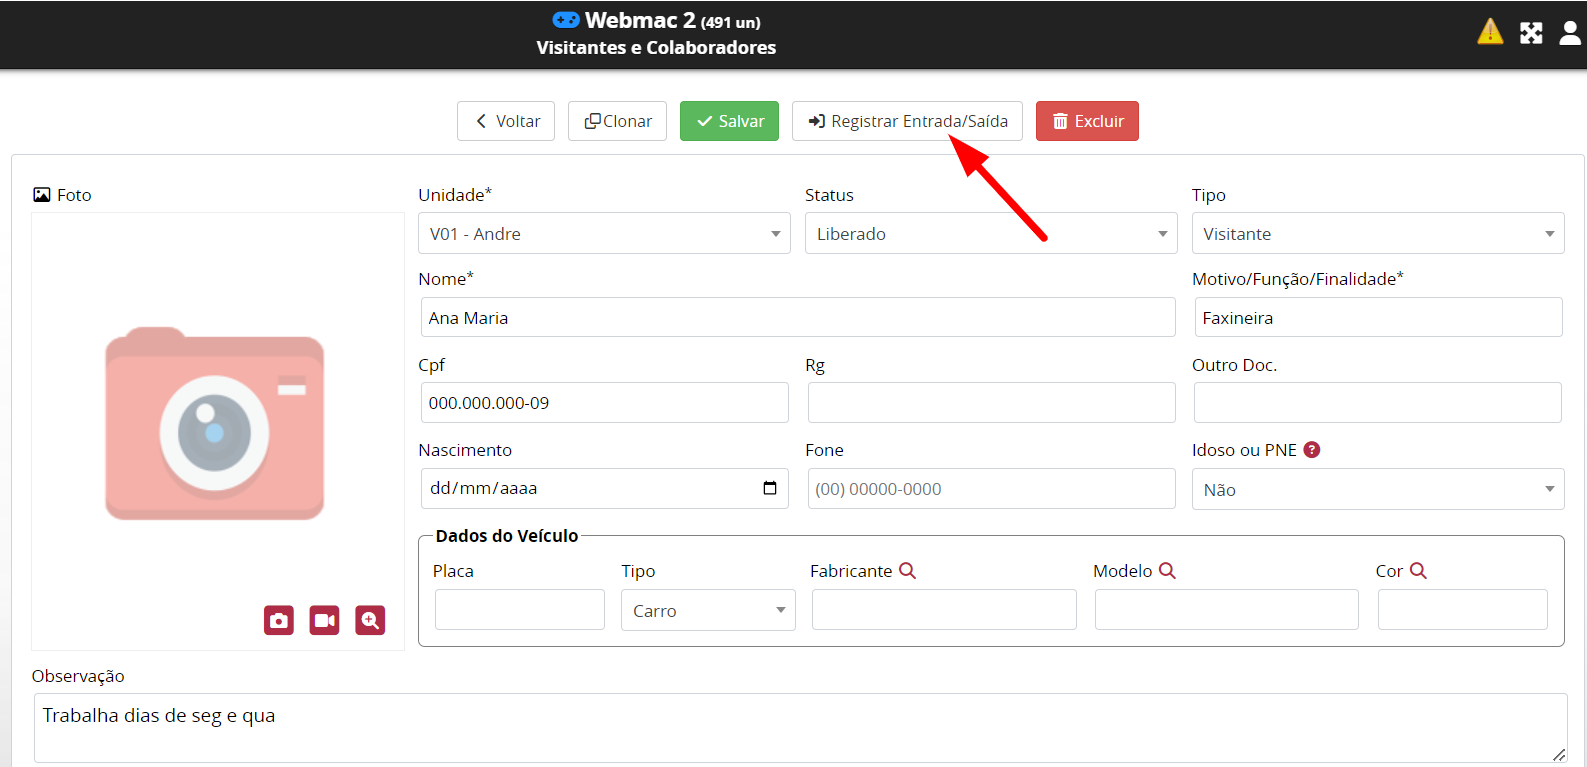Screen dimensions: 1587x767
Task: Open the user profile icon
Action: click(1569, 33)
